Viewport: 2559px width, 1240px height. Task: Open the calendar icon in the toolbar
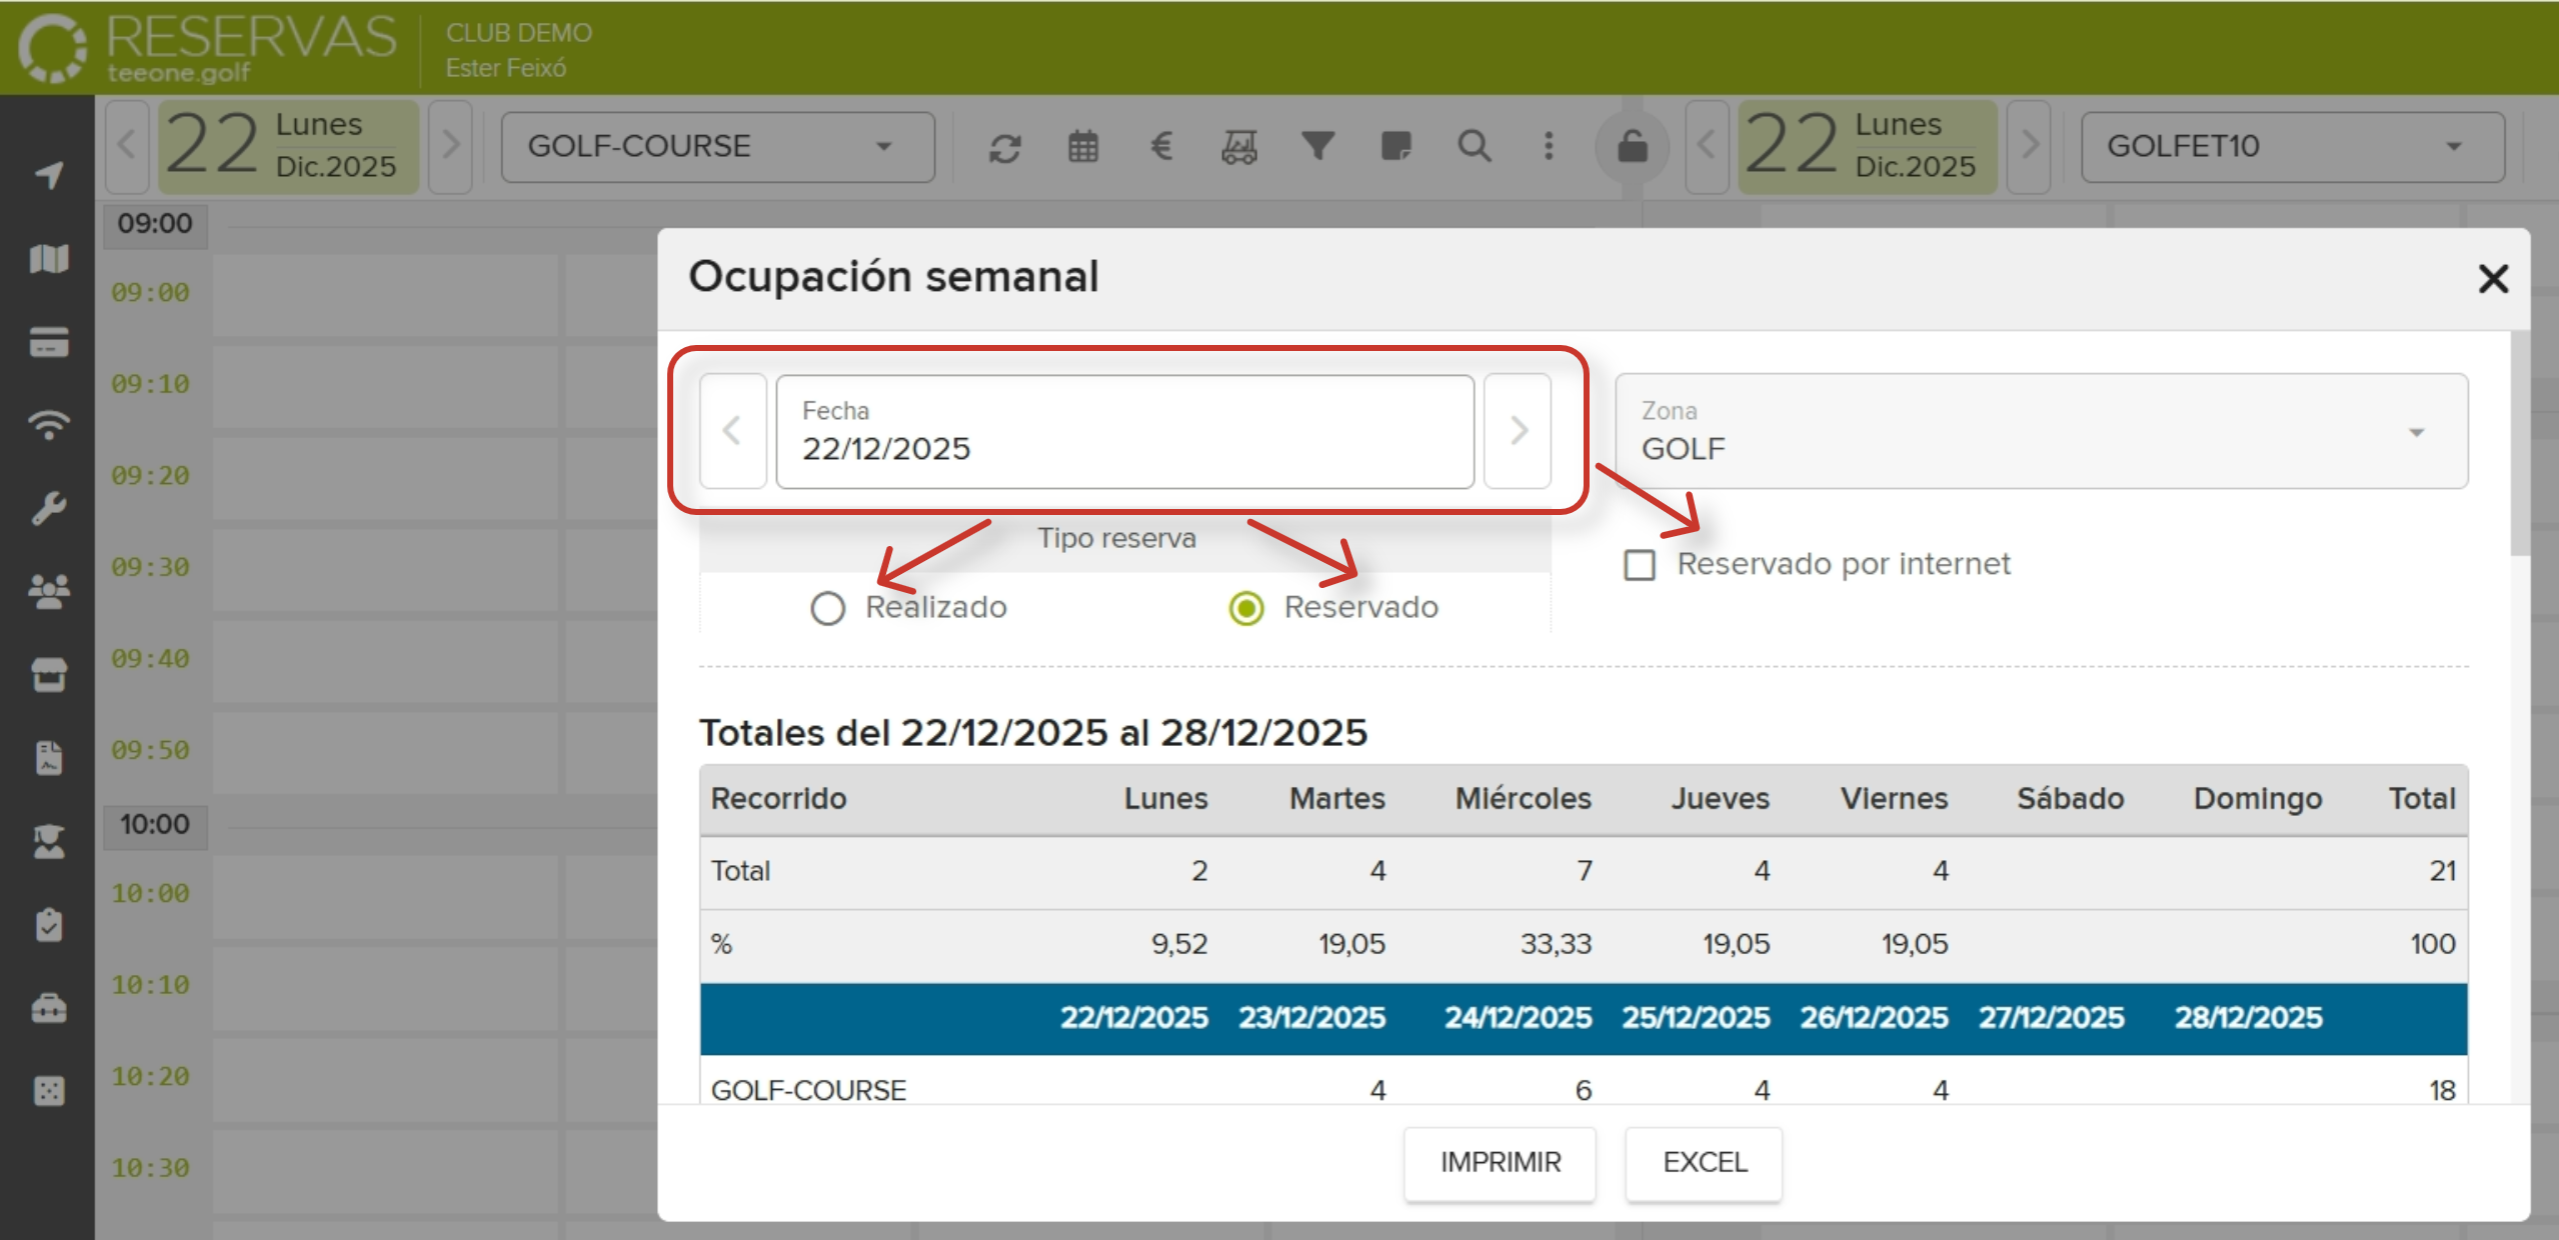click(1083, 147)
